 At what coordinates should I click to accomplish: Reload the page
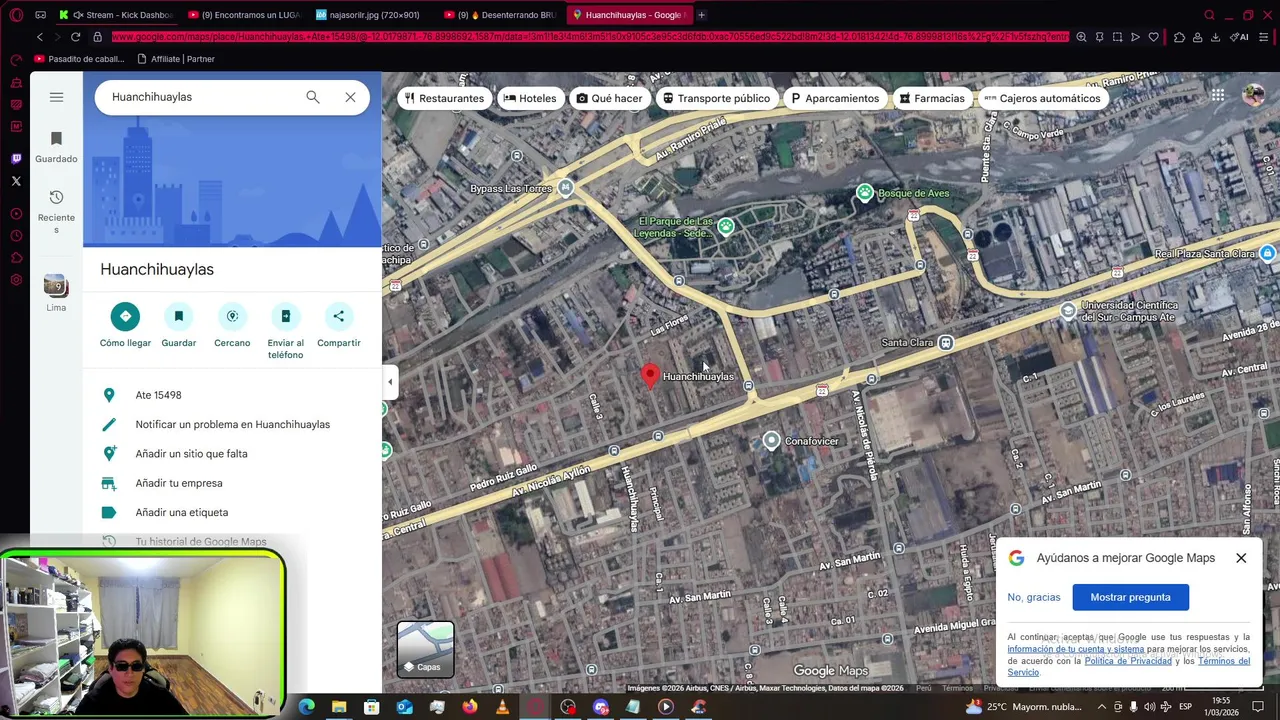pos(75,37)
